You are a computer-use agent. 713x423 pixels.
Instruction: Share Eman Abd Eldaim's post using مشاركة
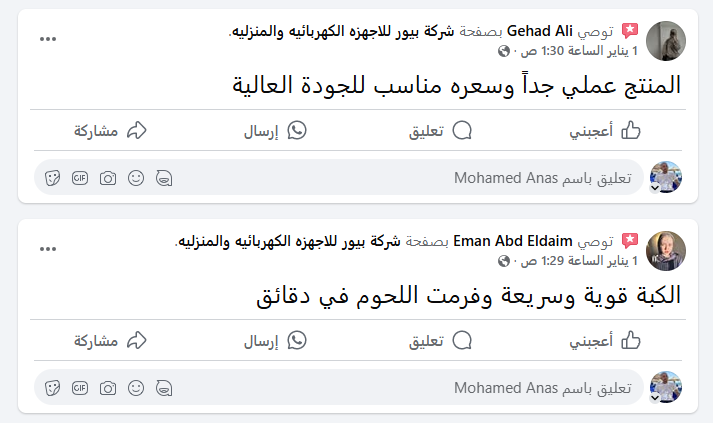pyautogui.click(x=110, y=341)
